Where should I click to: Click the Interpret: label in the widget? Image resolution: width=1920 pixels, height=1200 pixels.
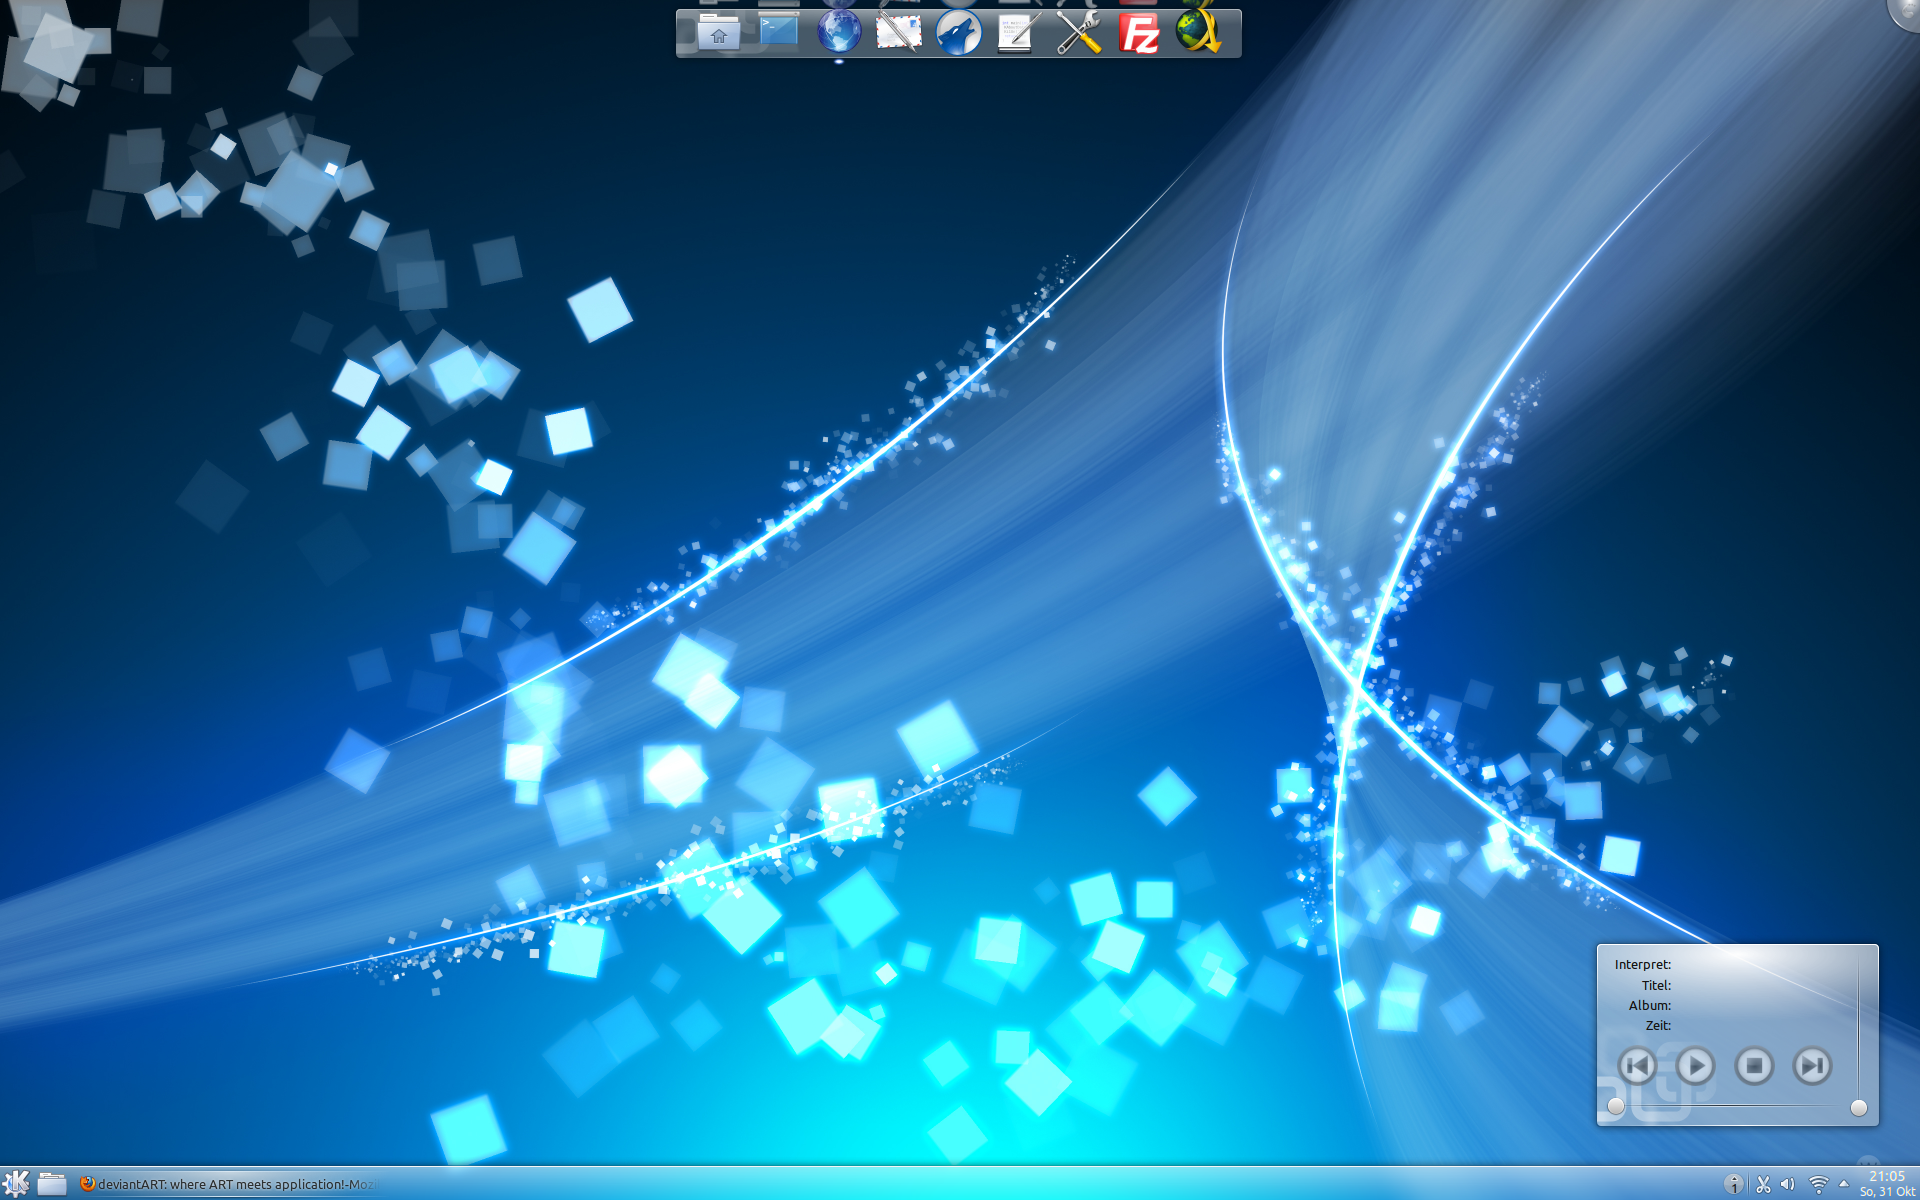(1643, 965)
